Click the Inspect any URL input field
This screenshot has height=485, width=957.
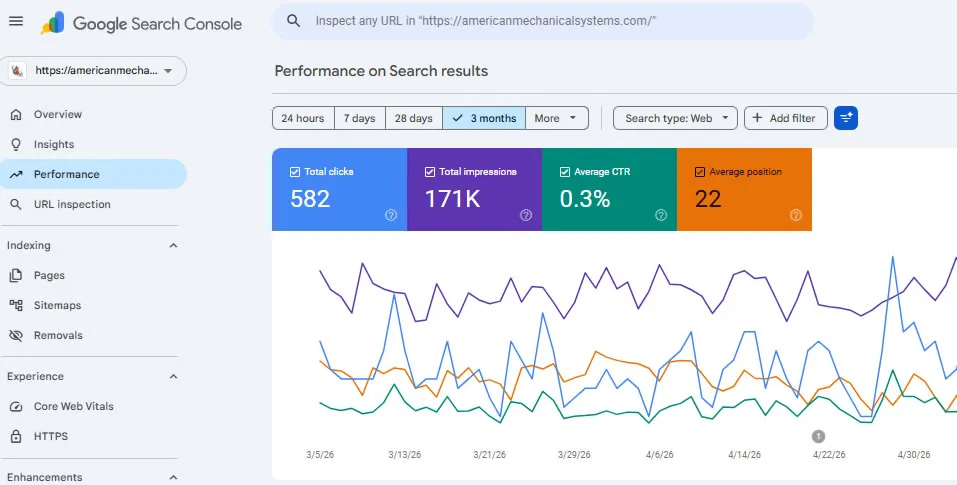pos(543,21)
